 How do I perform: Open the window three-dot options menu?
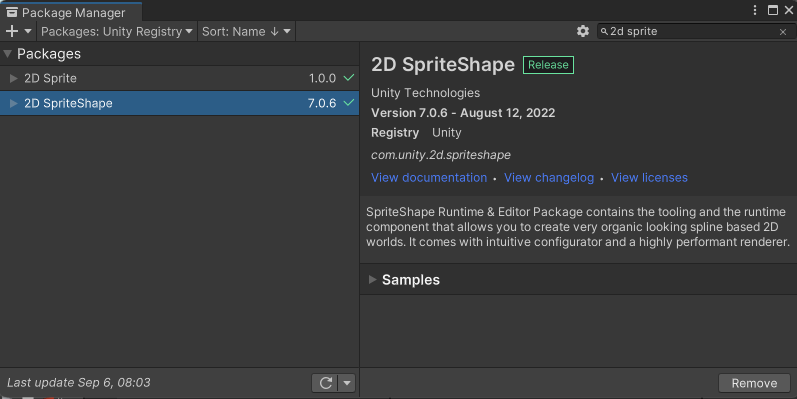(755, 10)
